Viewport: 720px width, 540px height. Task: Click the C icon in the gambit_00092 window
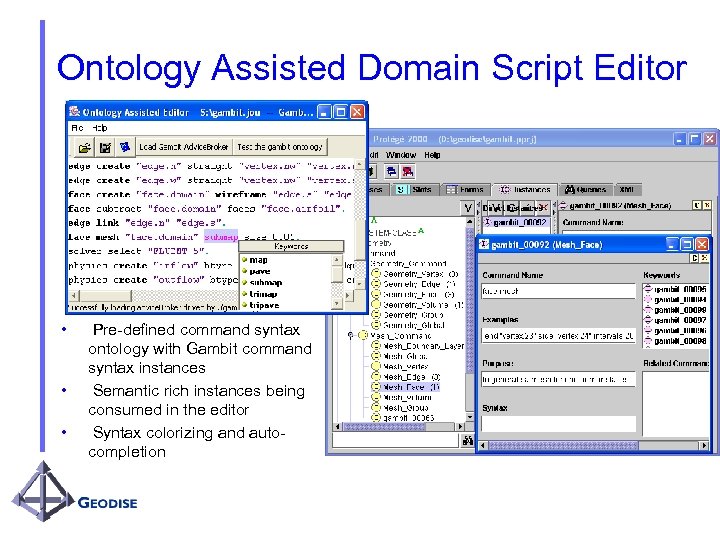695,259
